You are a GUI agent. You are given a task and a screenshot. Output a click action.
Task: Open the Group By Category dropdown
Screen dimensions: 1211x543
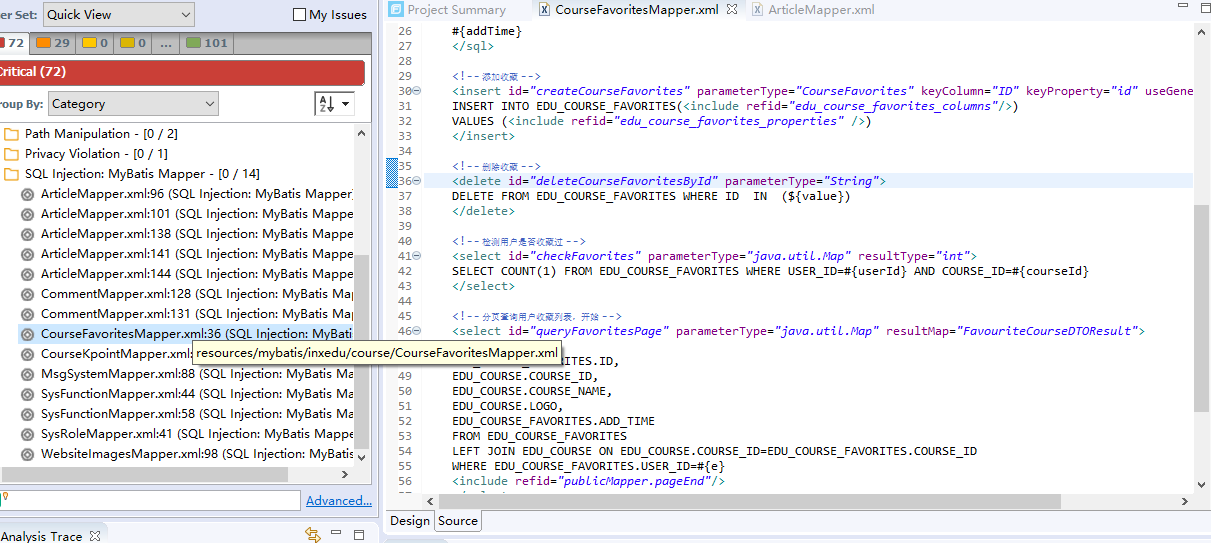tap(132, 104)
